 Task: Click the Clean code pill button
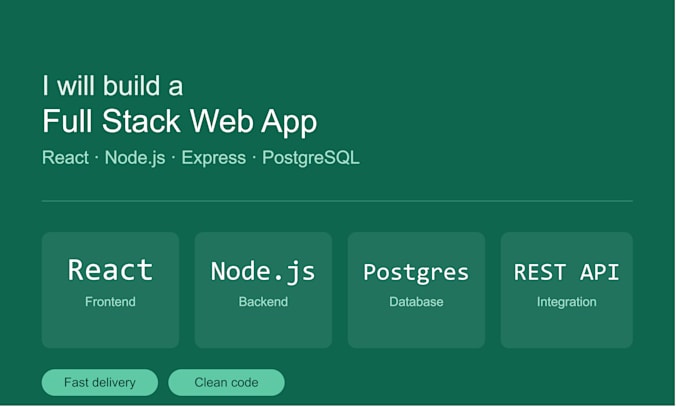click(x=226, y=382)
